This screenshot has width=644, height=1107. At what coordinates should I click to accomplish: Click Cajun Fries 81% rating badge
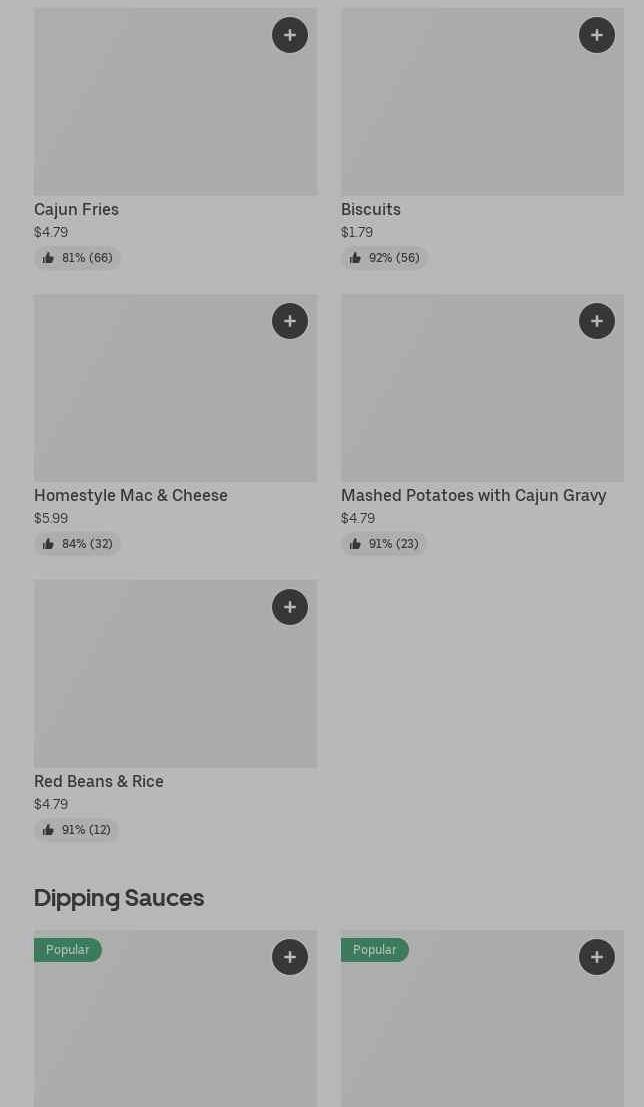click(77, 258)
